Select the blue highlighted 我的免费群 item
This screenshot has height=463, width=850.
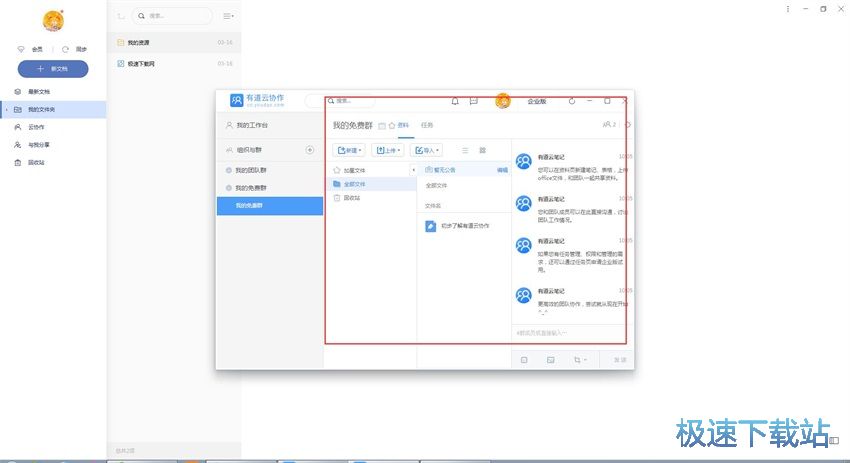coord(269,206)
